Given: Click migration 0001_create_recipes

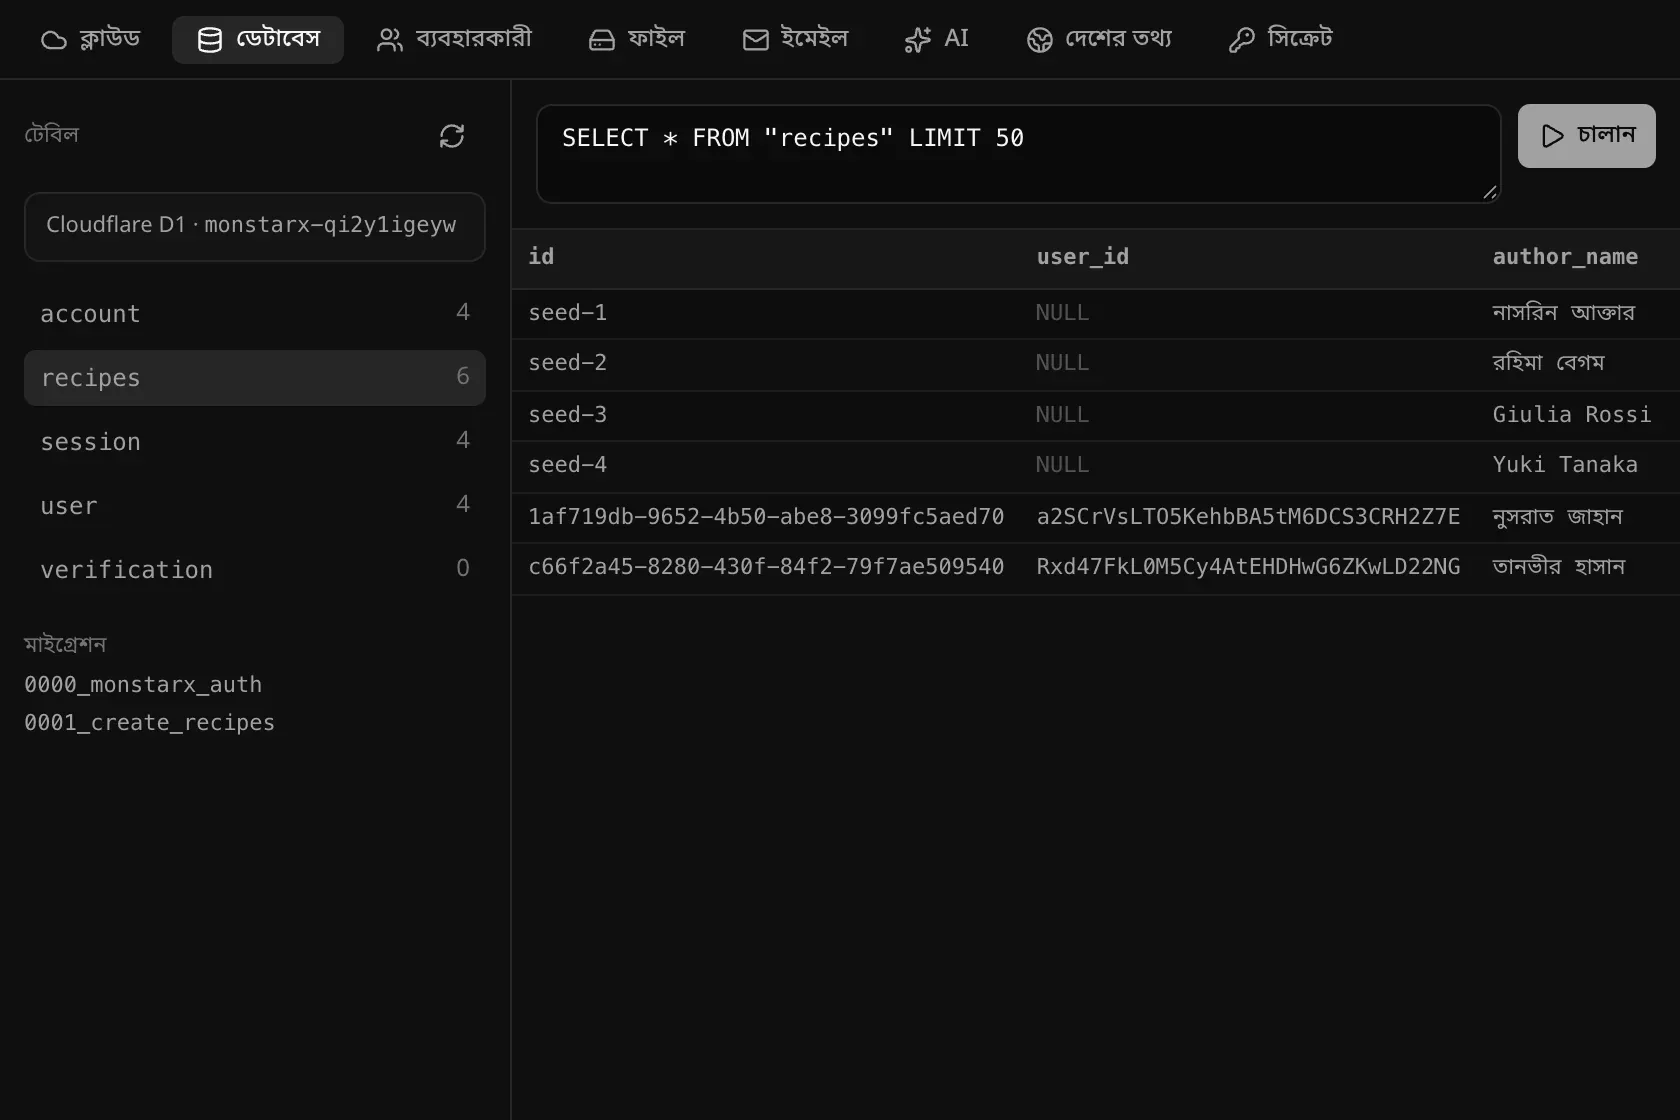Looking at the screenshot, I should click(x=149, y=723).
